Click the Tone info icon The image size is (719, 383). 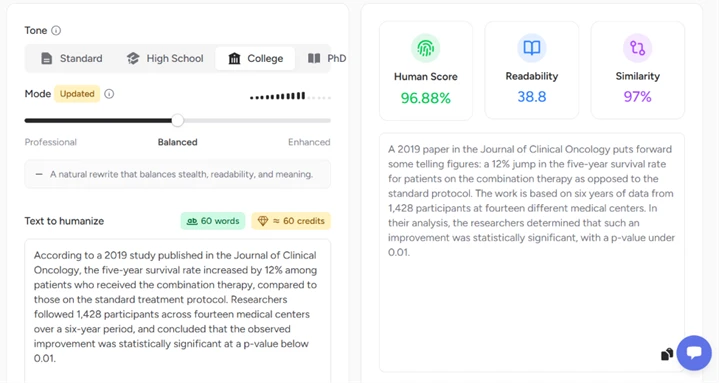click(x=56, y=31)
